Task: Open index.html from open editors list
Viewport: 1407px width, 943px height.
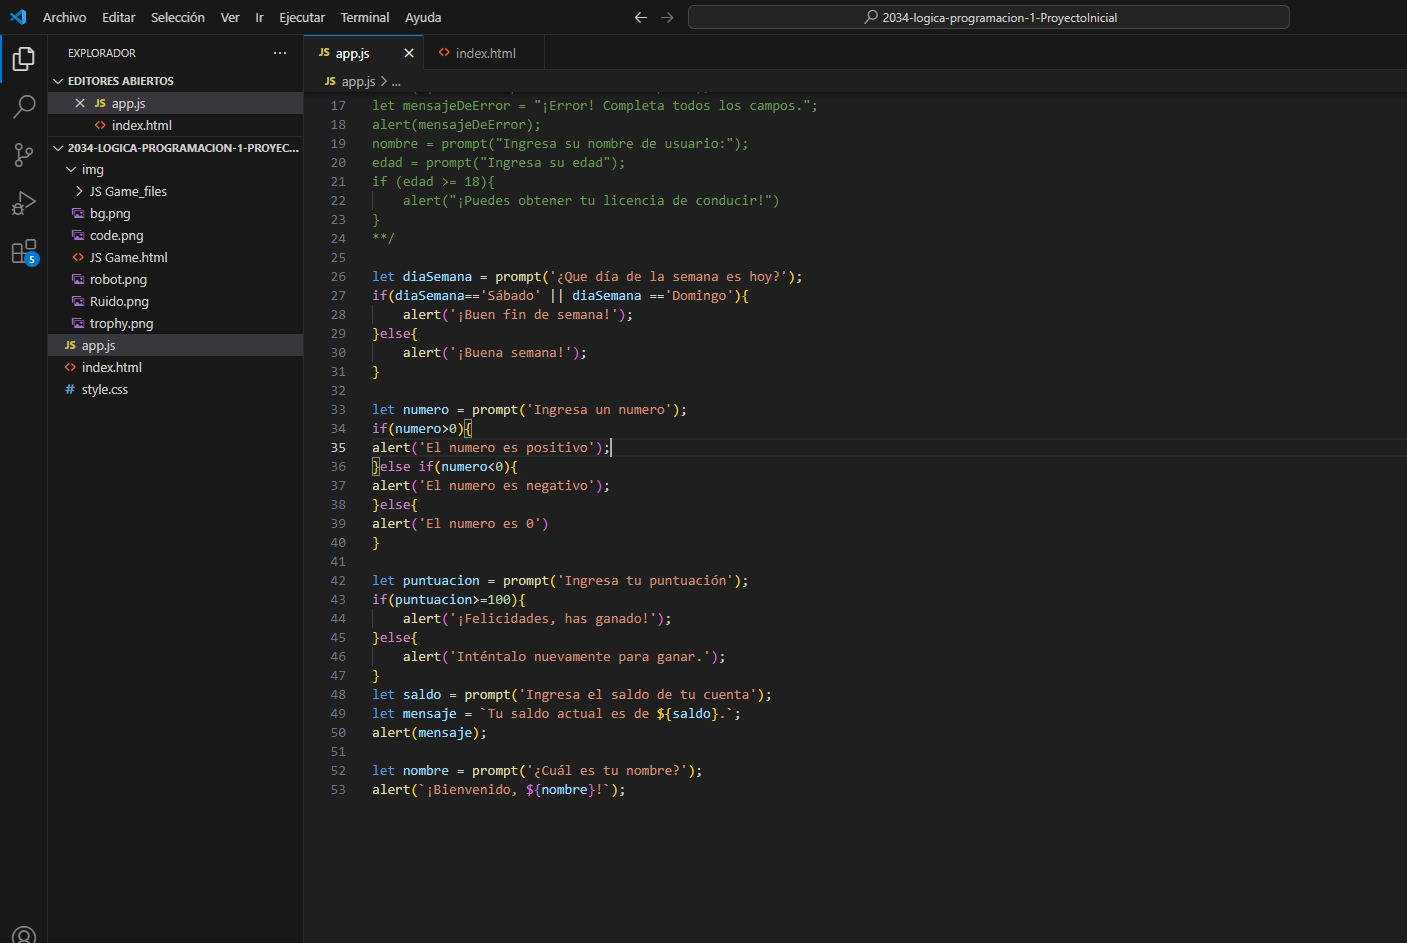Action: [142, 125]
